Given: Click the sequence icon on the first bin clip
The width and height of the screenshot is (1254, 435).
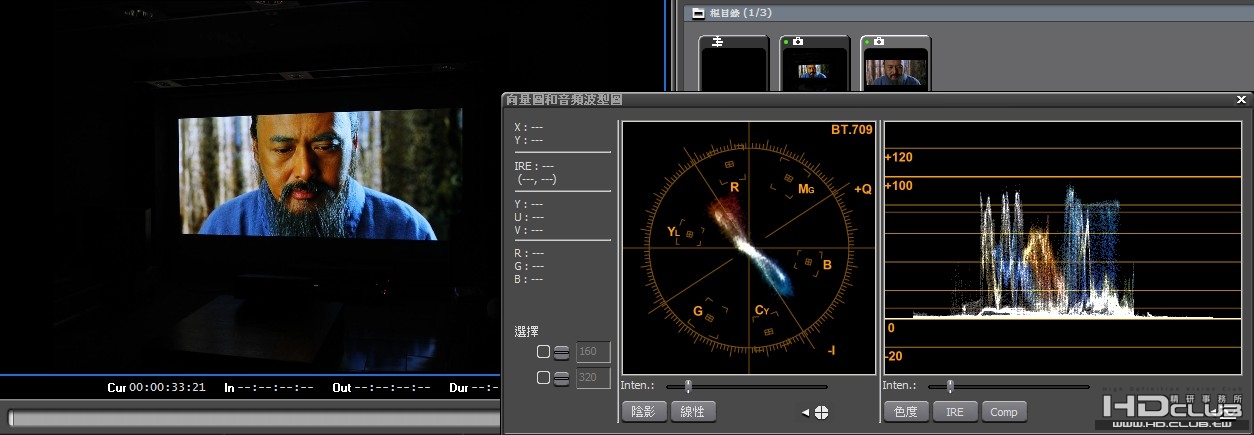Looking at the screenshot, I should coord(717,42).
